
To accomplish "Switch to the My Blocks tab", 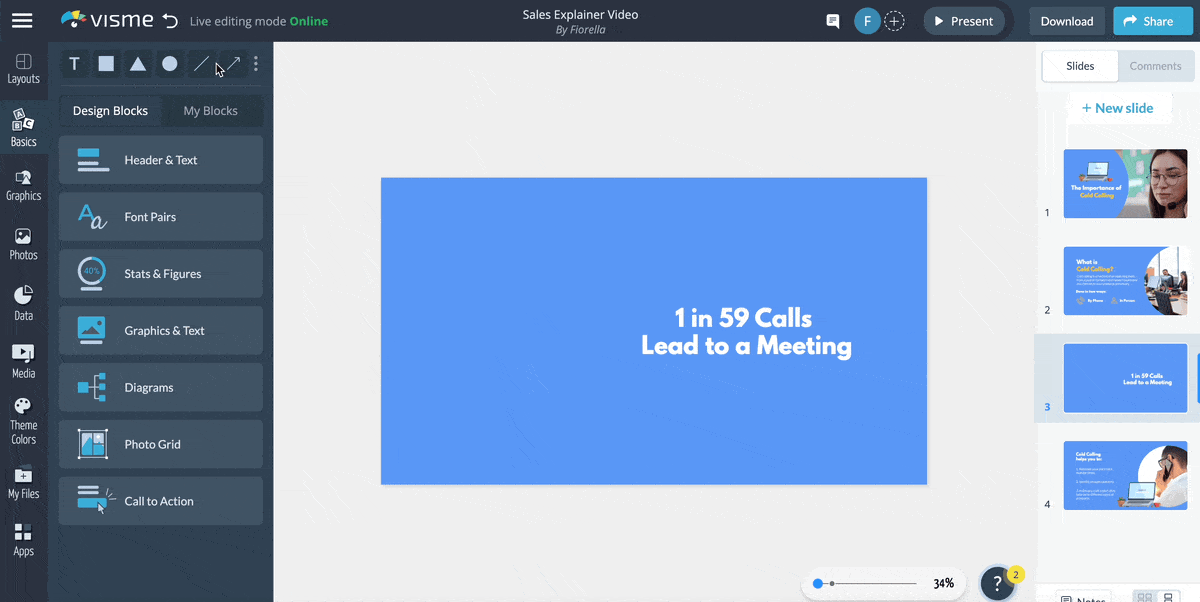I will (x=211, y=110).
